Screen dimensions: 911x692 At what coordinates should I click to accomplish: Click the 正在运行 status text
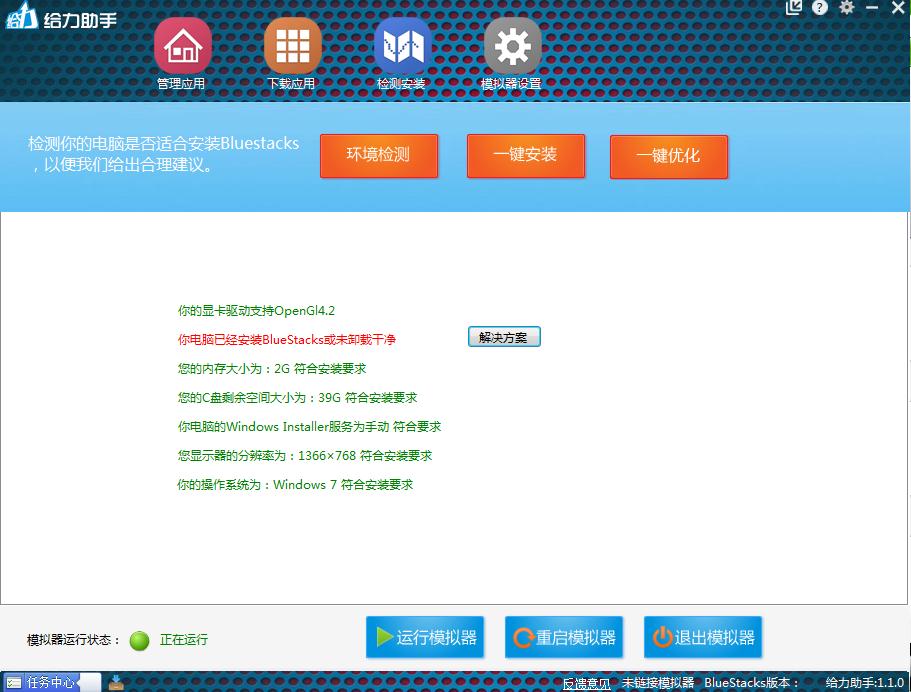point(184,640)
